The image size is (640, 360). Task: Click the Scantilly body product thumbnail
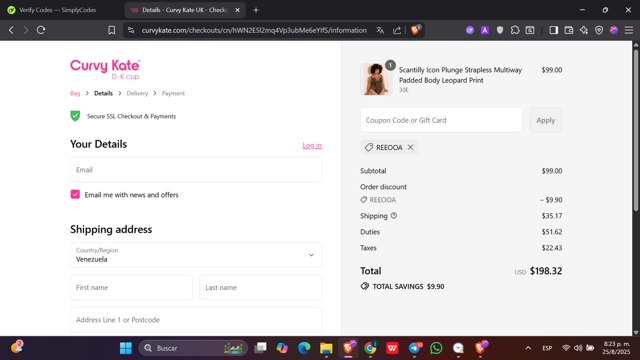tap(376, 80)
